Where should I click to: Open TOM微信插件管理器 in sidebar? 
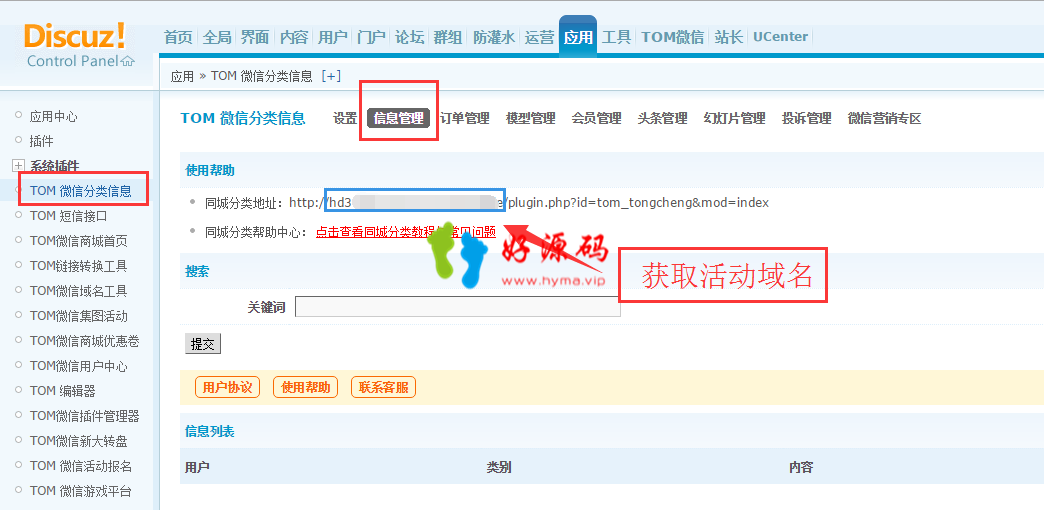(85, 416)
